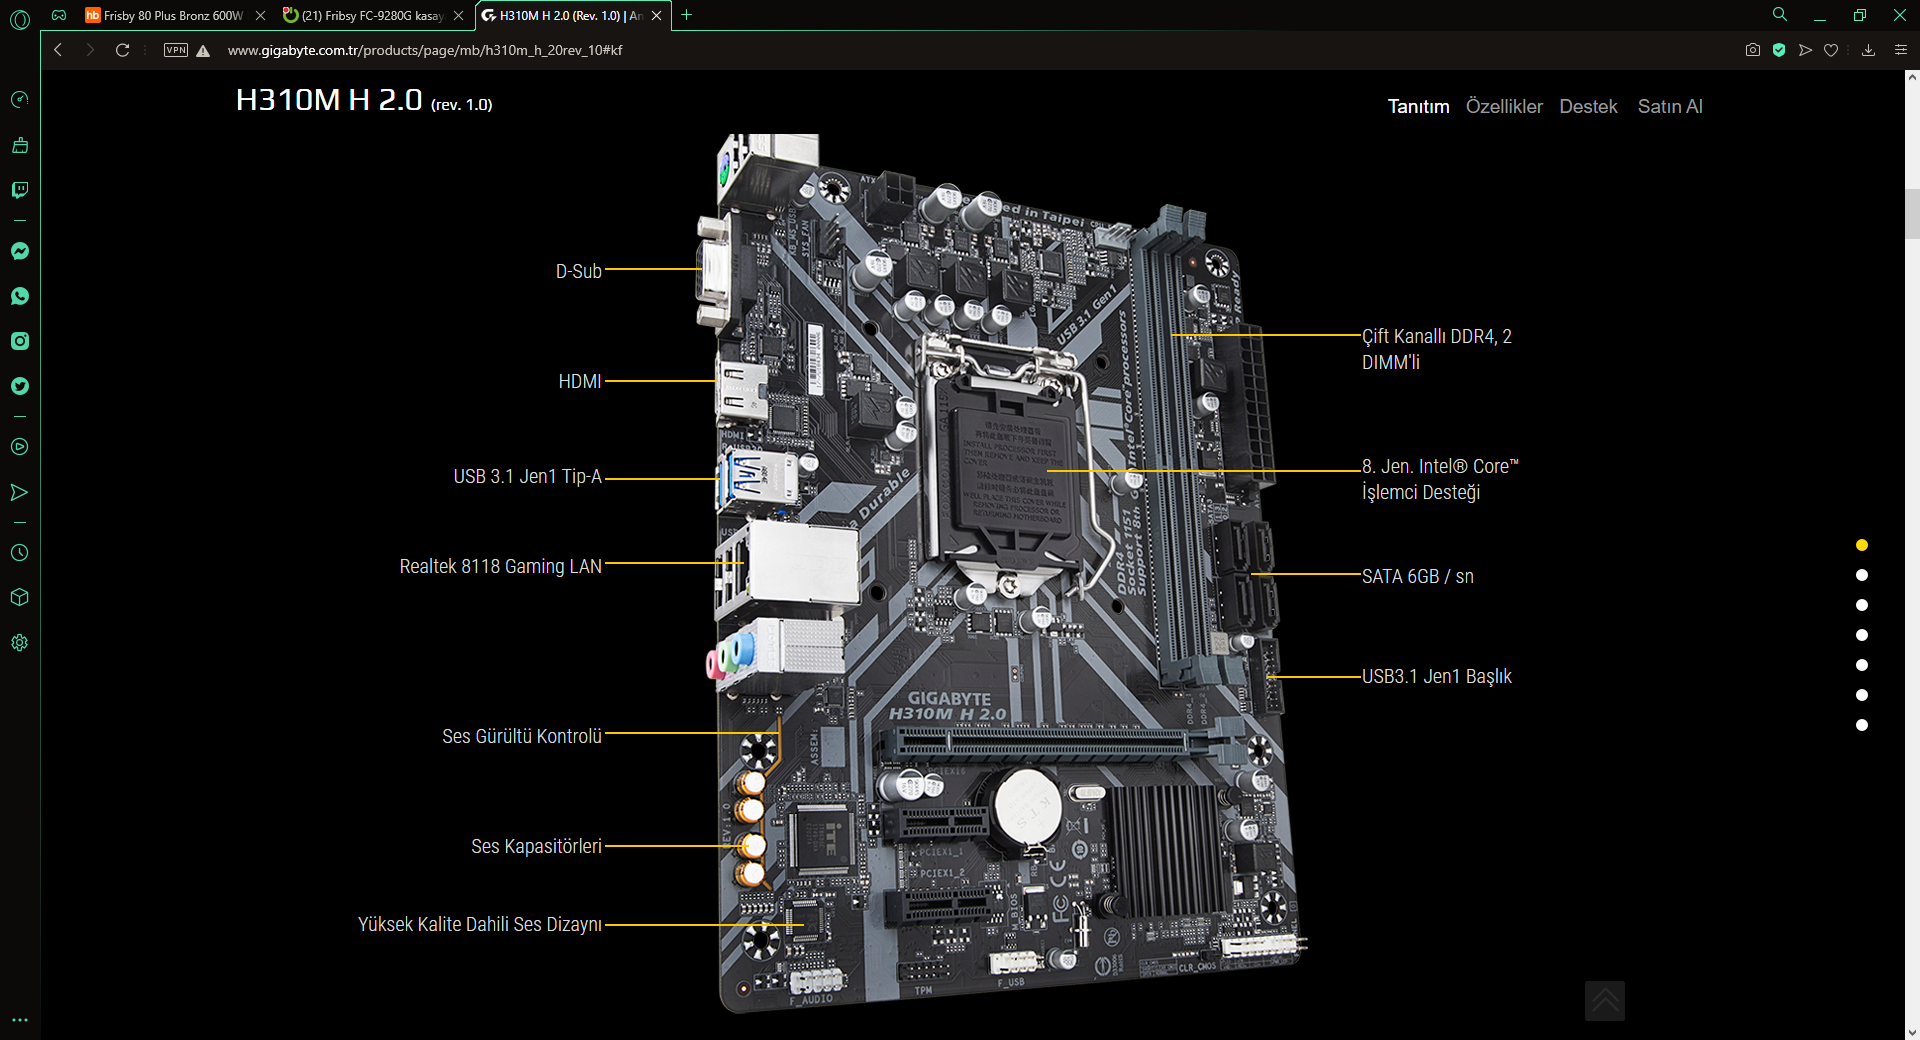Click the address bar URL field

425,50
